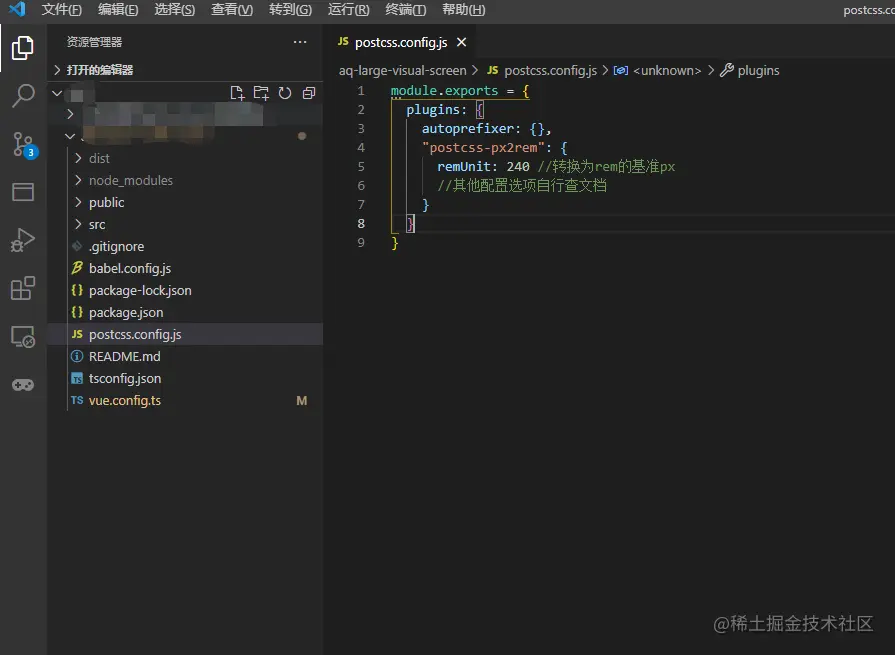Image resolution: width=895 pixels, height=655 pixels.
Task: Open package.json from the file tree
Action: (126, 312)
